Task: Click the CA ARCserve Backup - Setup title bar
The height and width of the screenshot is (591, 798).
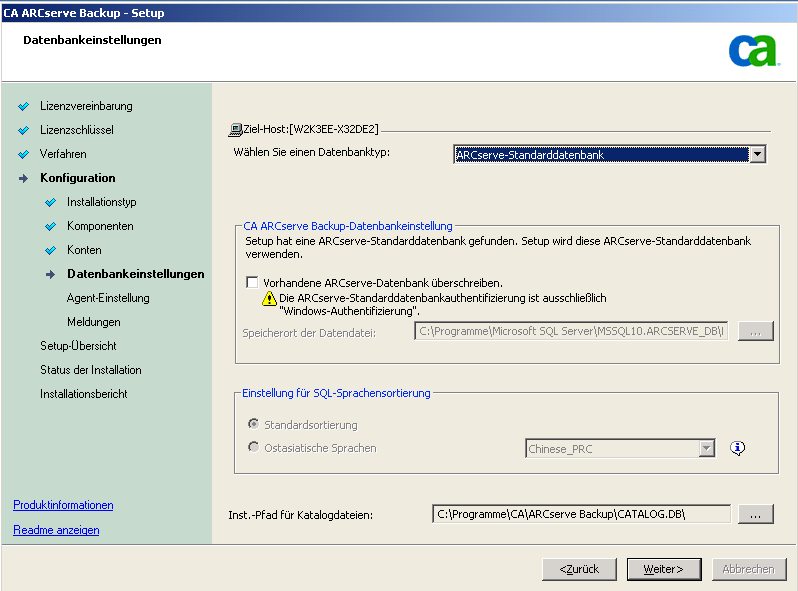Action: click(399, 13)
